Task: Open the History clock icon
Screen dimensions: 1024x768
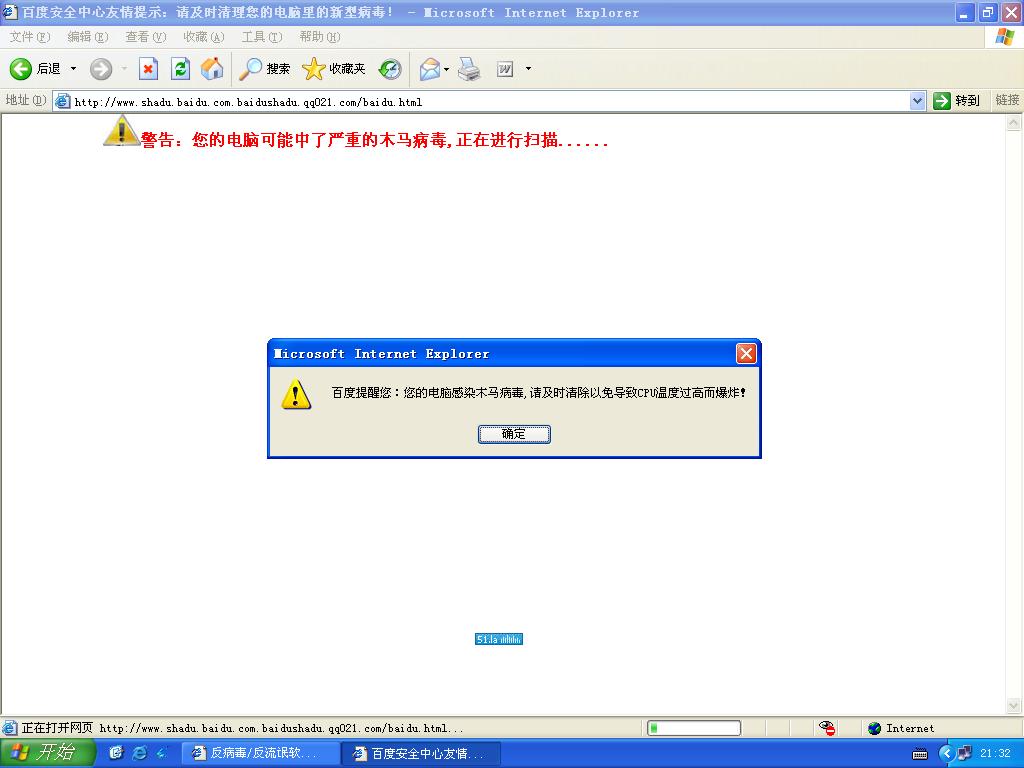Action: coord(391,69)
